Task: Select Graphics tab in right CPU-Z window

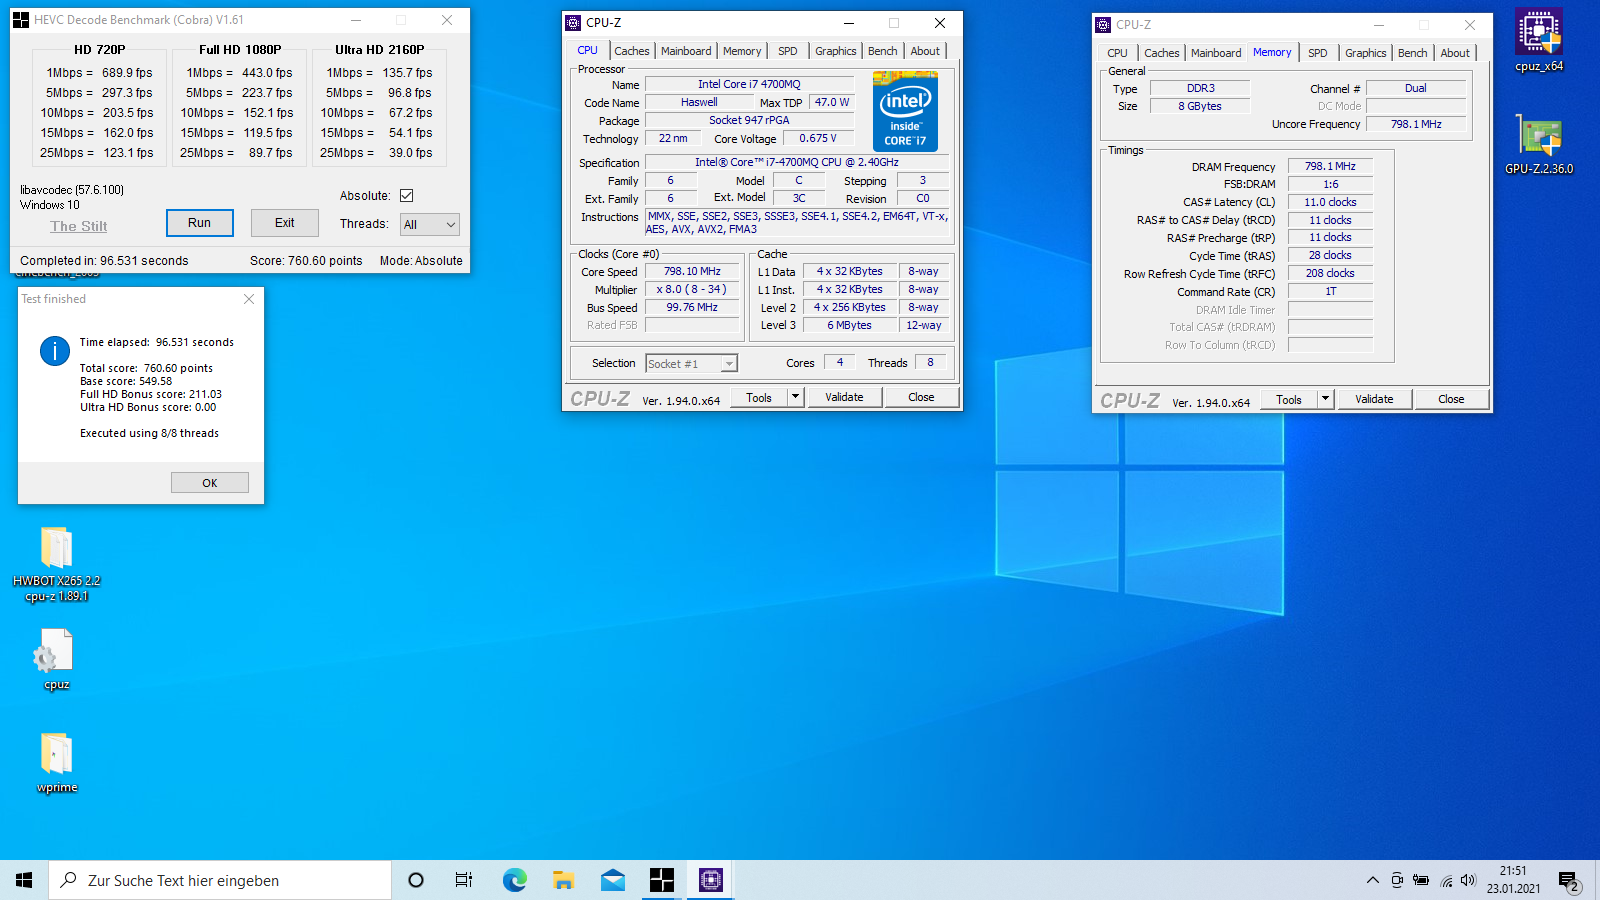Action: coord(1365,53)
